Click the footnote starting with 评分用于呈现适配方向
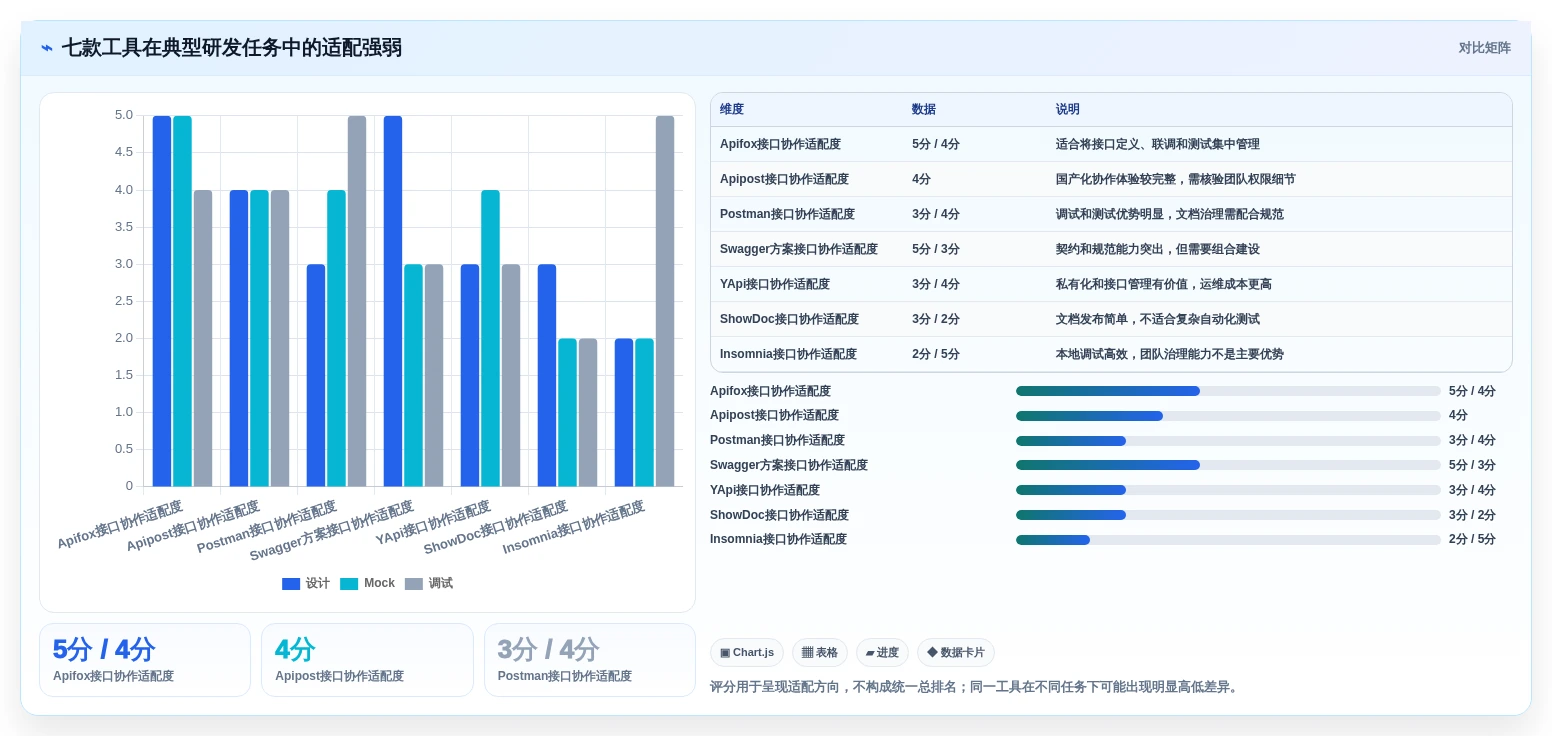 (976, 687)
